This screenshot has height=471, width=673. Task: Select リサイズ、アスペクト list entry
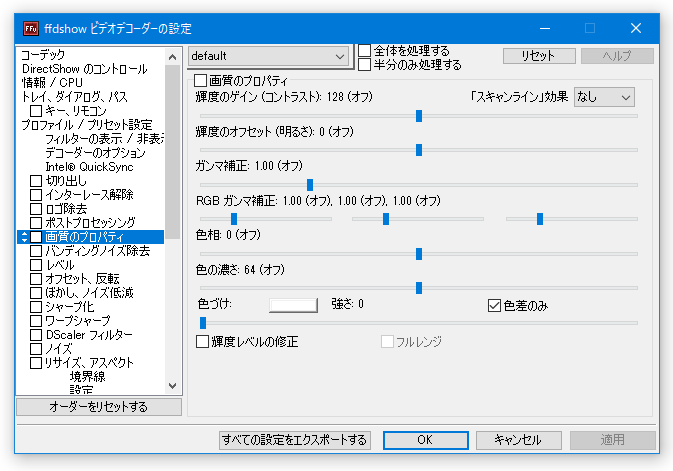[89, 362]
